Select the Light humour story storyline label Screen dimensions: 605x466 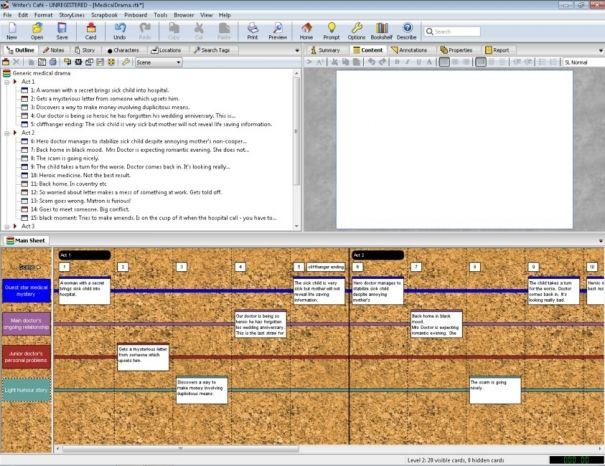(26, 390)
